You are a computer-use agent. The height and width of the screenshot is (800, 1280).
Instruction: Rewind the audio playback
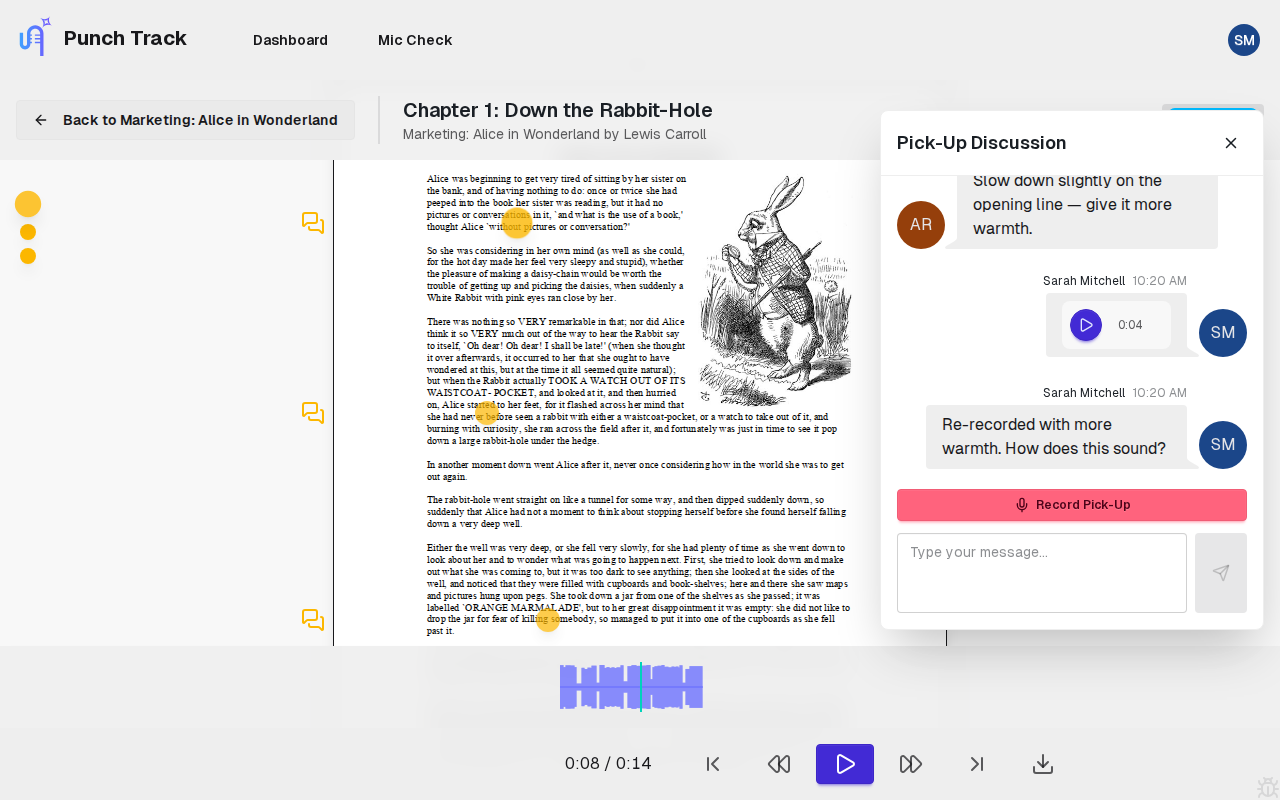[x=779, y=764]
